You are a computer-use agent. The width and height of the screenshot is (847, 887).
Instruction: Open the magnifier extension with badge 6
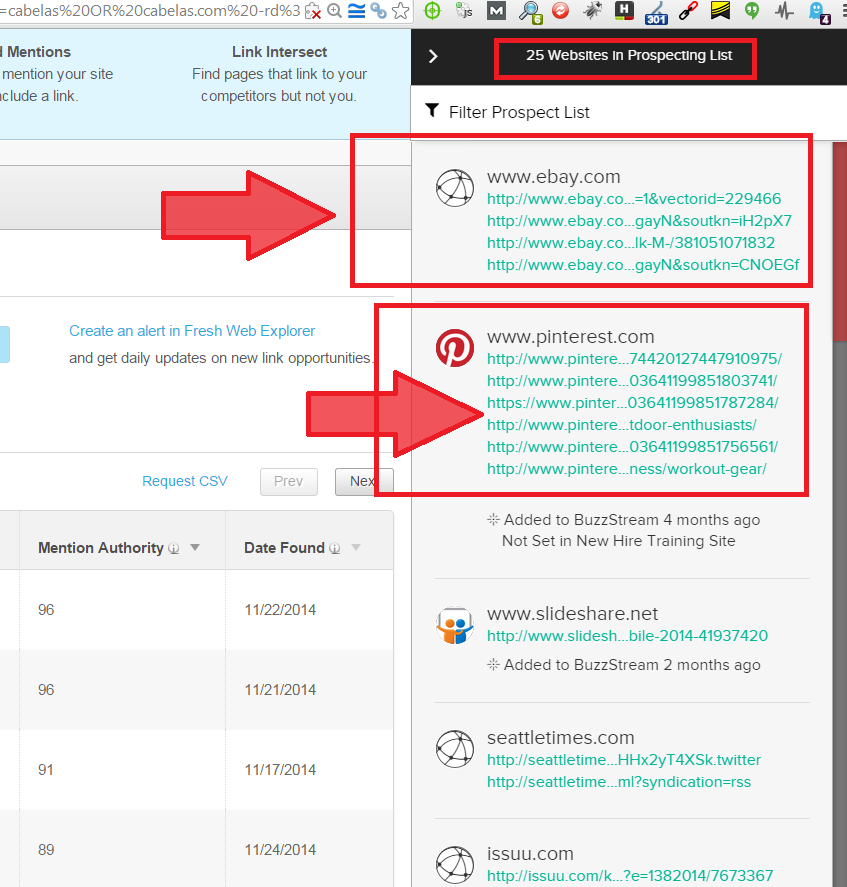530,12
